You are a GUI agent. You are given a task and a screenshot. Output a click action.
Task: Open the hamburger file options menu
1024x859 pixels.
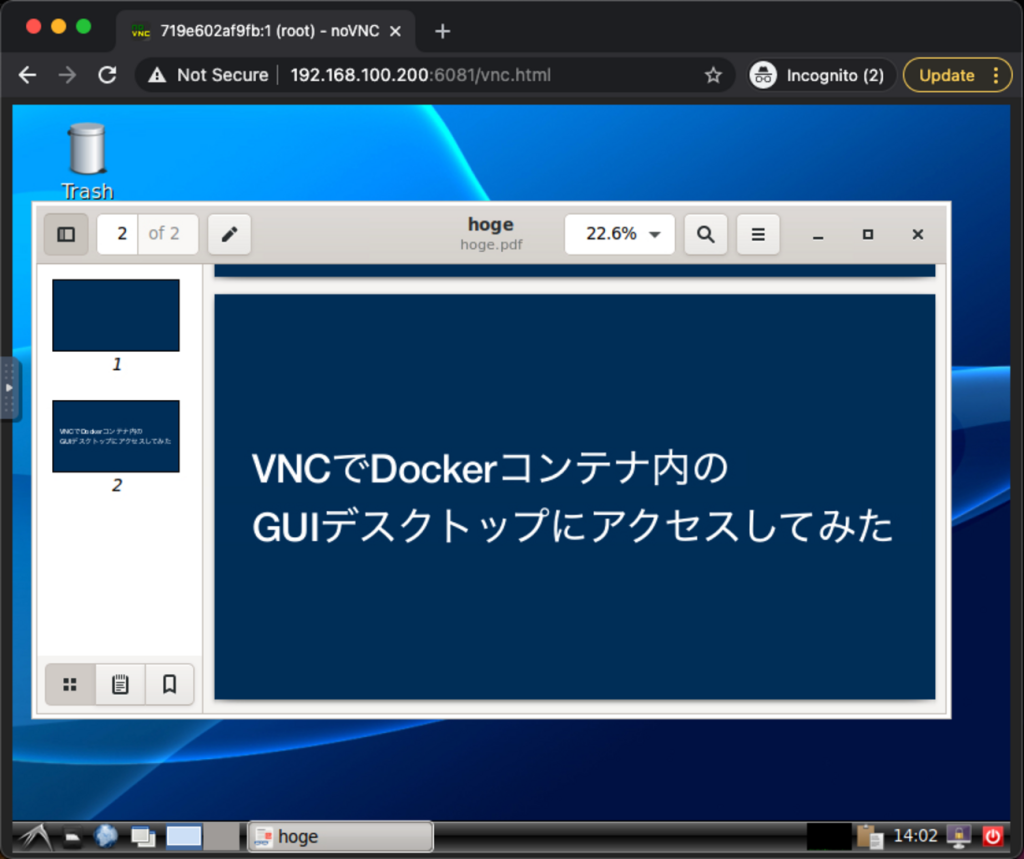pyautogui.click(x=758, y=234)
